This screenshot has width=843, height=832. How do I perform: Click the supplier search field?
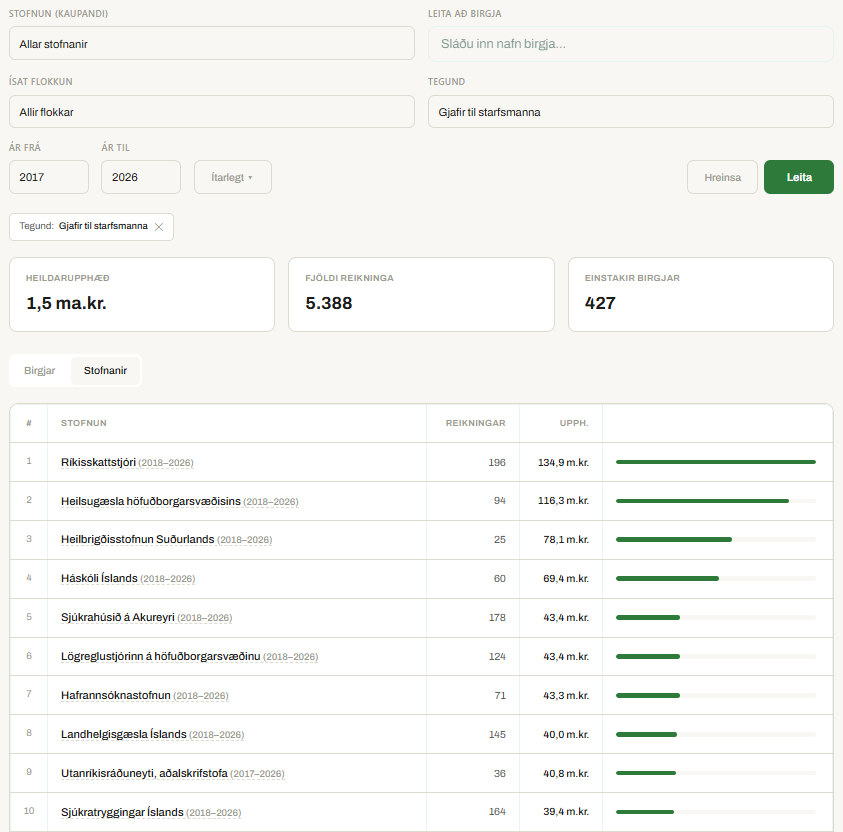pos(631,44)
